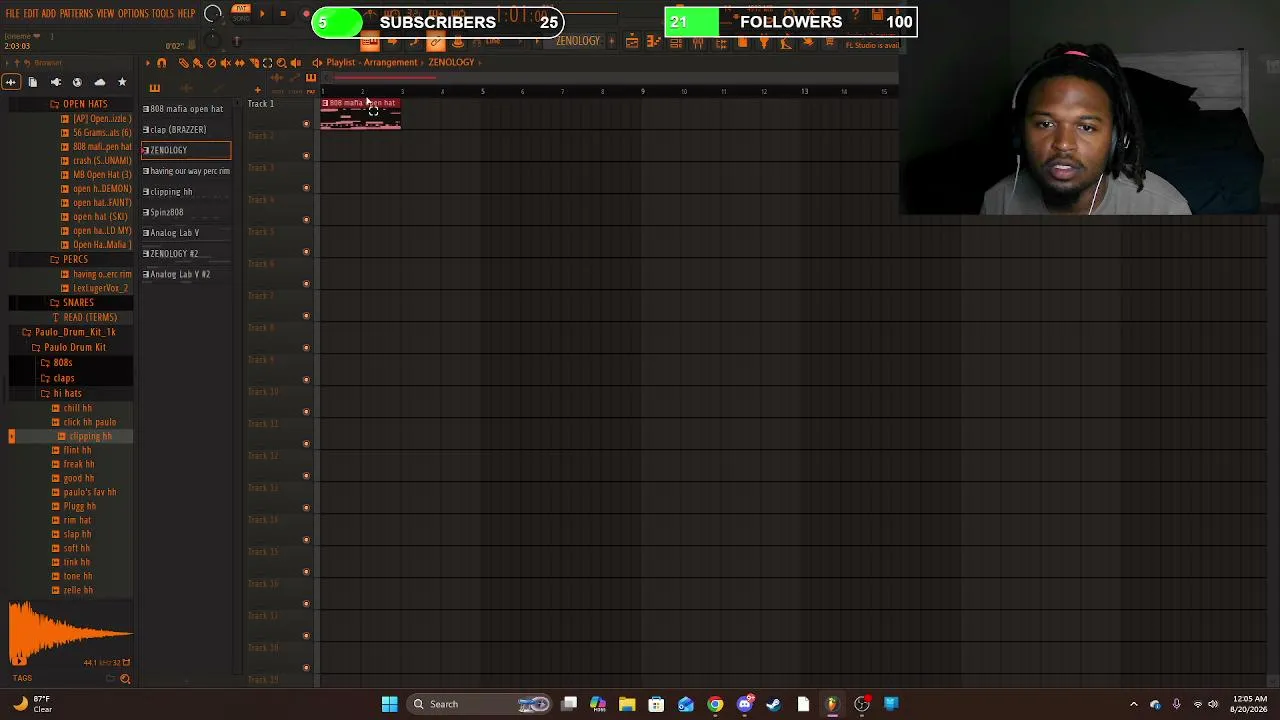The image size is (1280, 720).
Task: Expand the SNARES folder
Action: pyautogui.click(x=78, y=302)
